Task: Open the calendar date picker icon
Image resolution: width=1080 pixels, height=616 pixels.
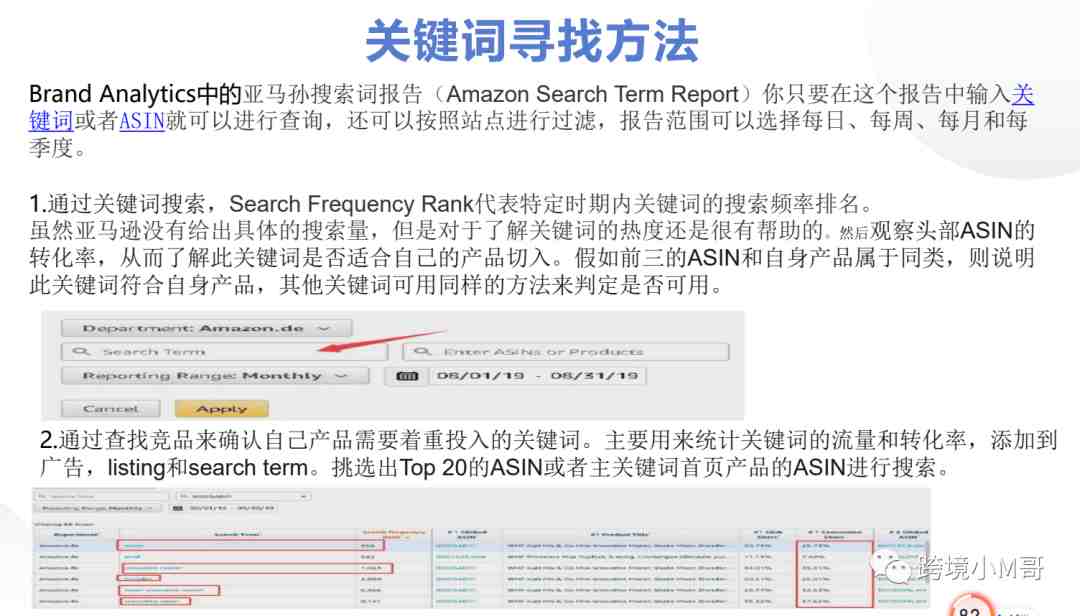Action: point(407,376)
